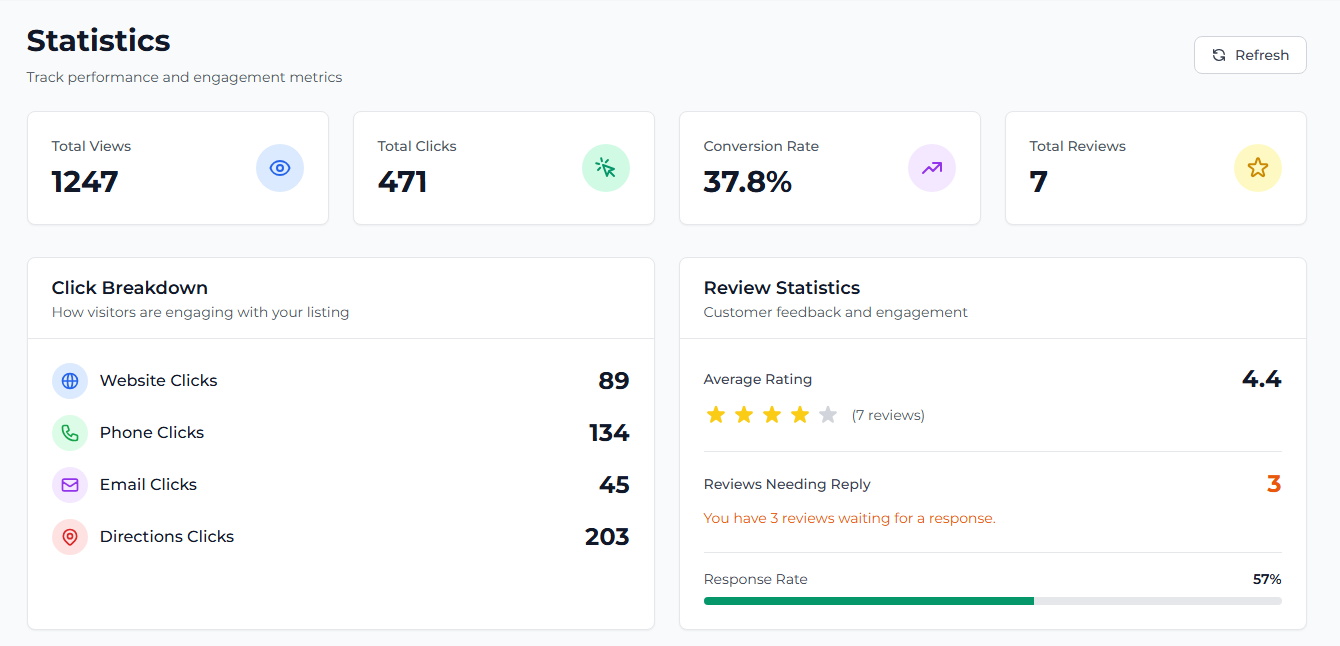The height and width of the screenshot is (646, 1340).
Task: Click the first star in the rating row
Action: tap(716, 413)
